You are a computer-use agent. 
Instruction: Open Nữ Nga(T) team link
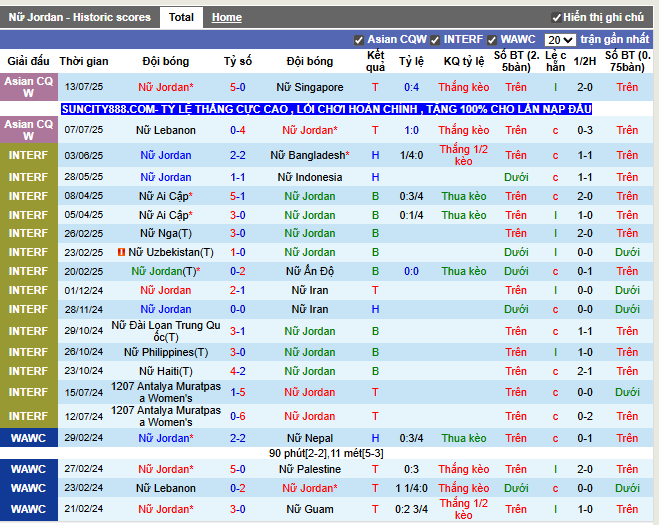pos(166,233)
